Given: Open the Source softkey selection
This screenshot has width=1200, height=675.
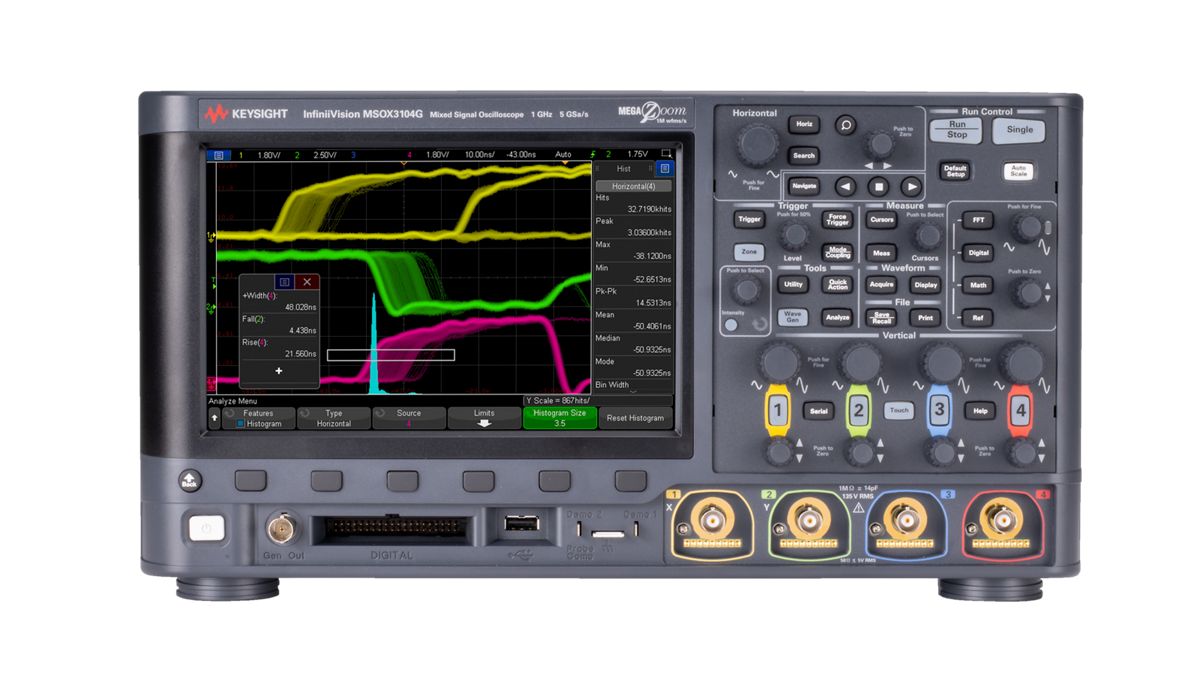Looking at the screenshot, I should click(409, 418).
